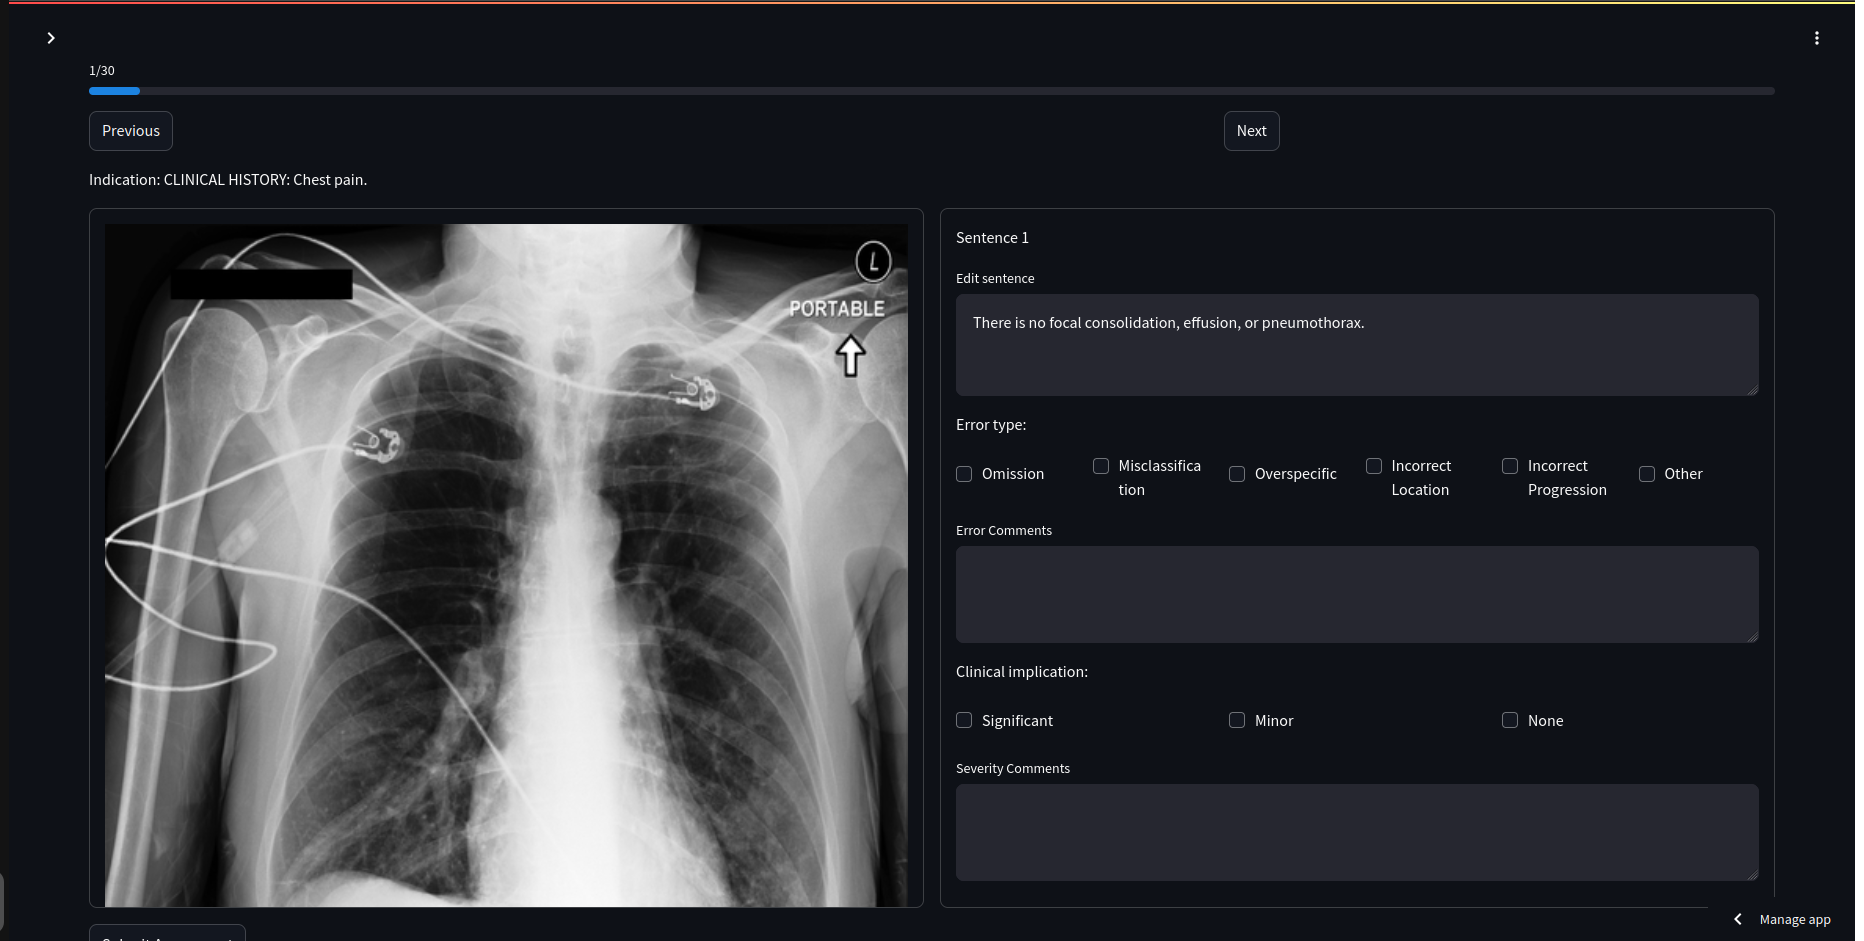The height and width of the screenshot is (941, 1864).
Task: Go to the Next case
Action: [1251, 131]
